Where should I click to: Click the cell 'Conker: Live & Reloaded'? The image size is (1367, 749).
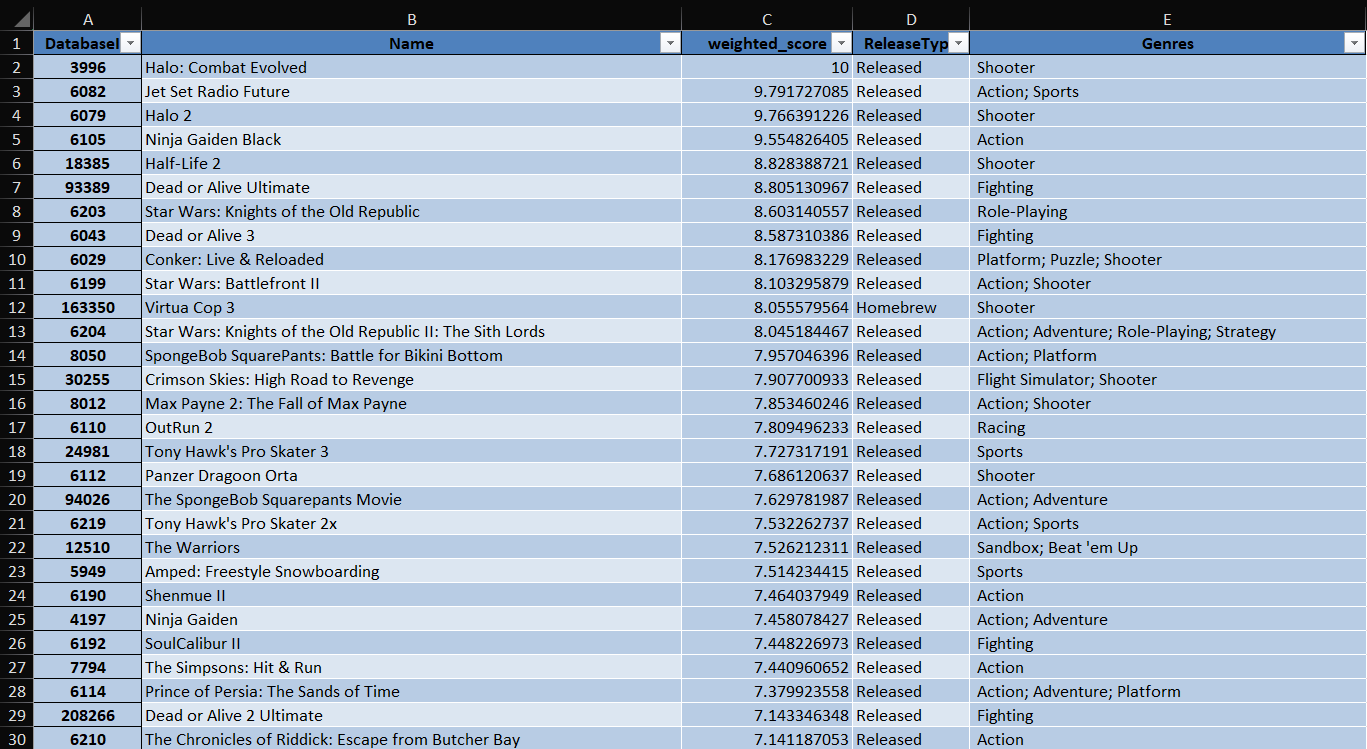click(x=412, y=259)
